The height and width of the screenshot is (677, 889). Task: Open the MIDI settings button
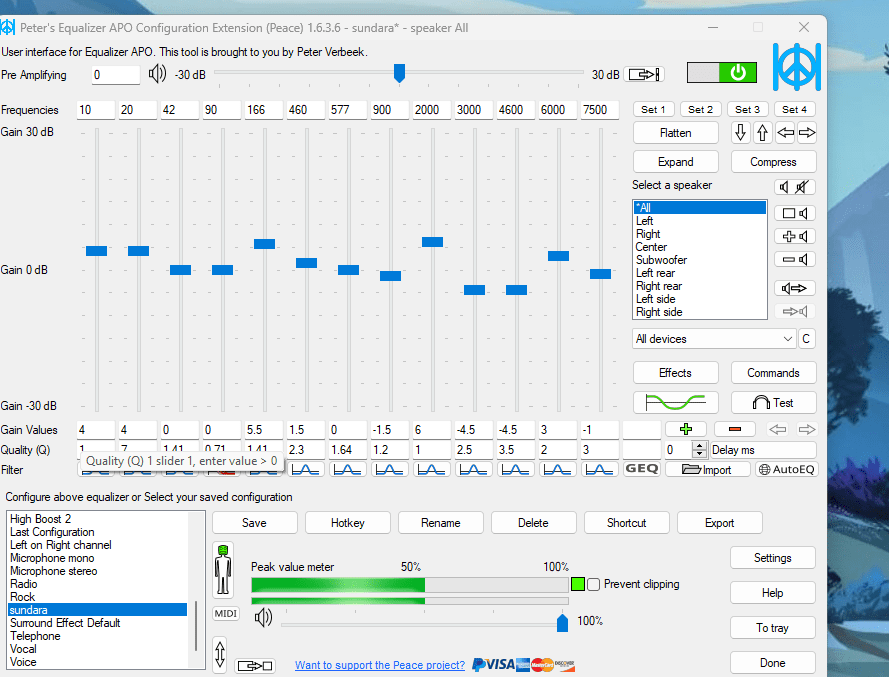(x=226, y=613)
